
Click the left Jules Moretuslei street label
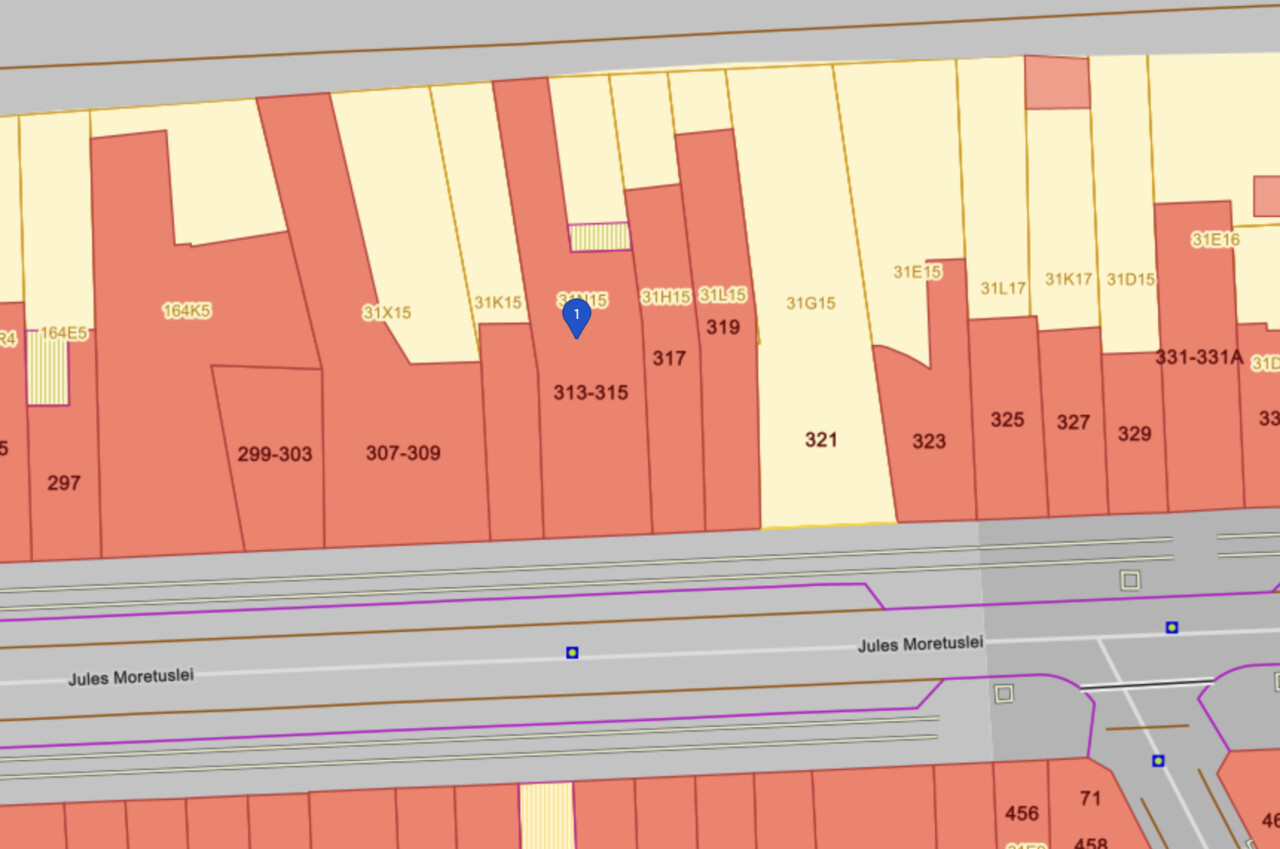pyautogui.click(x=131, y=677)
